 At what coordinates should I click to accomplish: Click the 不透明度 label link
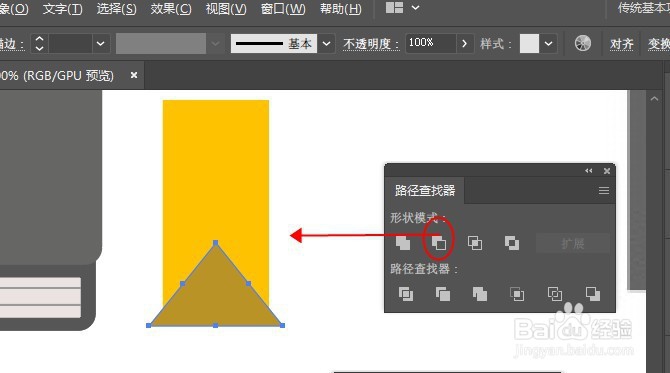tap(371, 44)
